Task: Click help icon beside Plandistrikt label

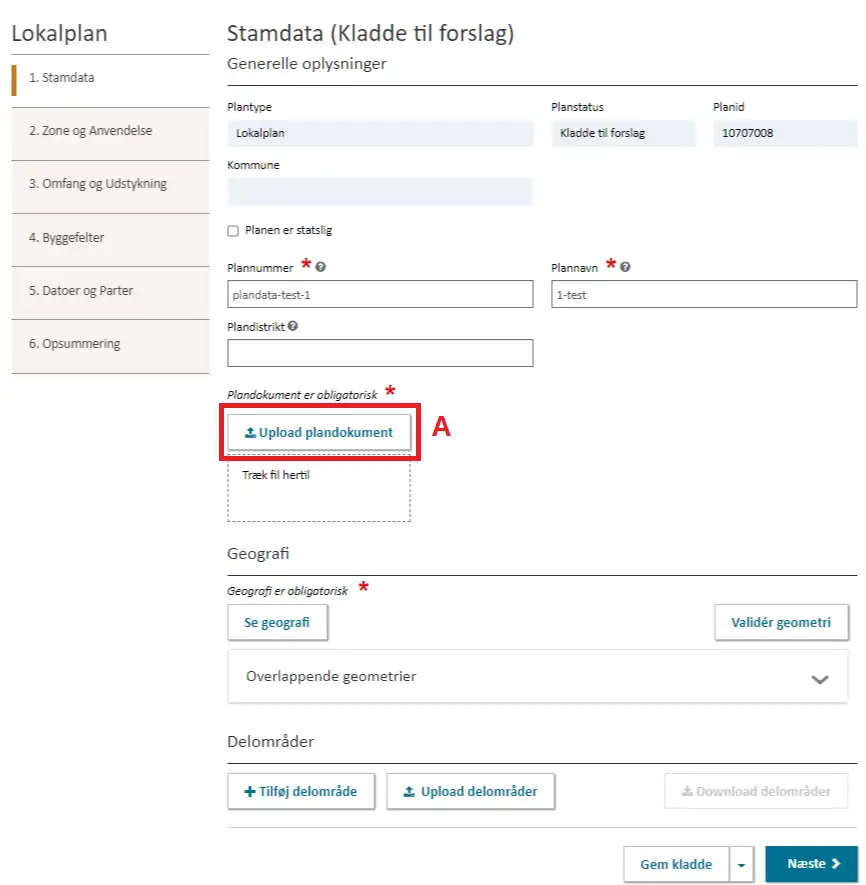Action: [x=293, y=326]
